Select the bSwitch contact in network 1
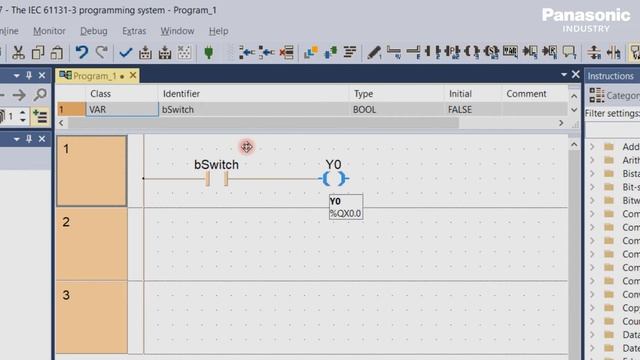The width and height of the screenshot is (640, 360). (x=217, y=178)
